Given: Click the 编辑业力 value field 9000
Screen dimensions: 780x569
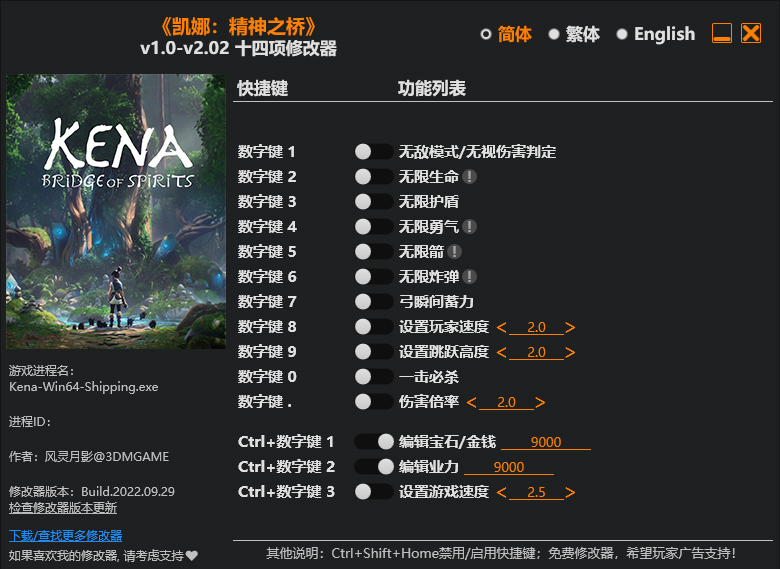Looking at the screenshot, I should pos(508,467).
